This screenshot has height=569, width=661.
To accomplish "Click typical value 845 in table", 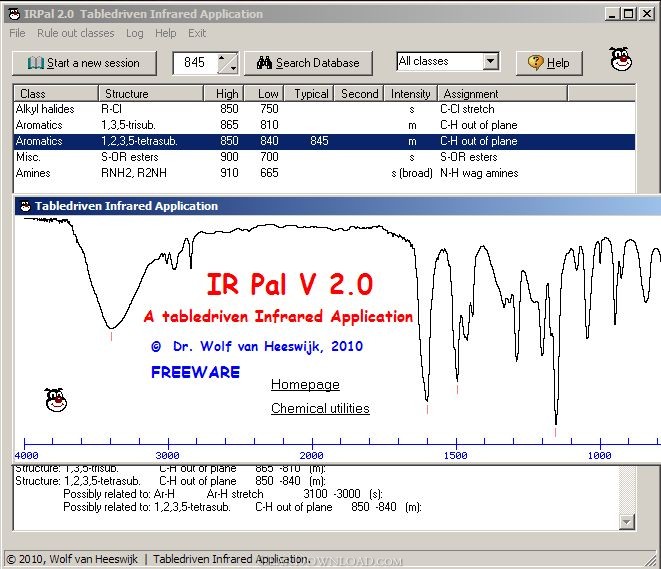I will click(x=319, y=141).
